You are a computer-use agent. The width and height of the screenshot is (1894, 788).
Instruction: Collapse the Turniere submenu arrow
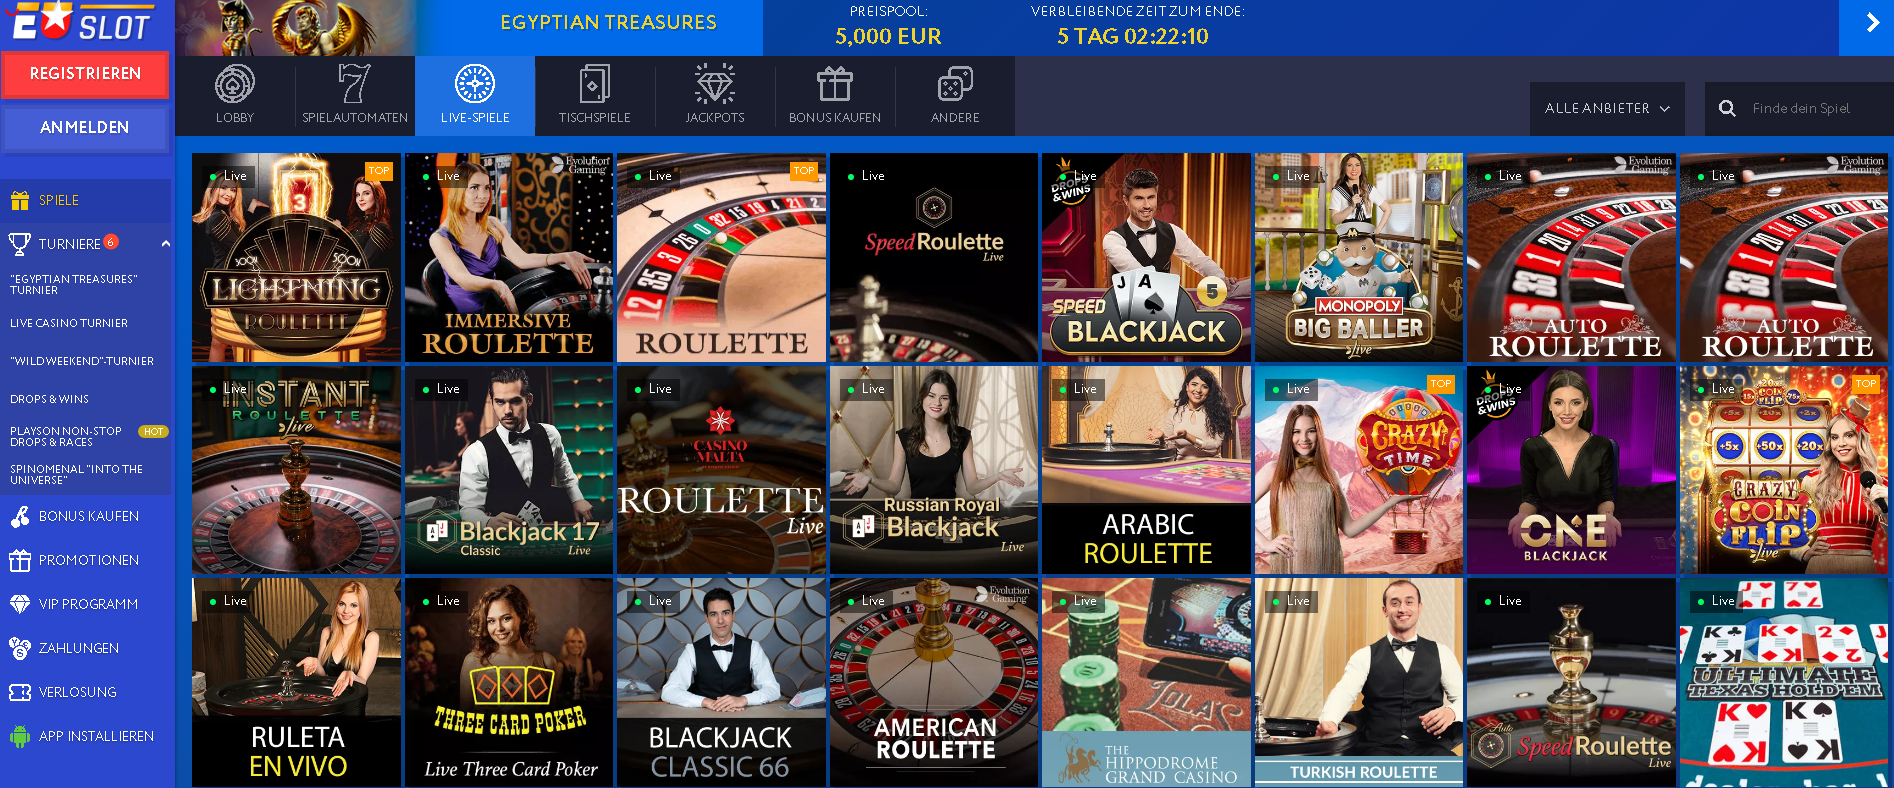pyautogui.click(x=165, y=243)
